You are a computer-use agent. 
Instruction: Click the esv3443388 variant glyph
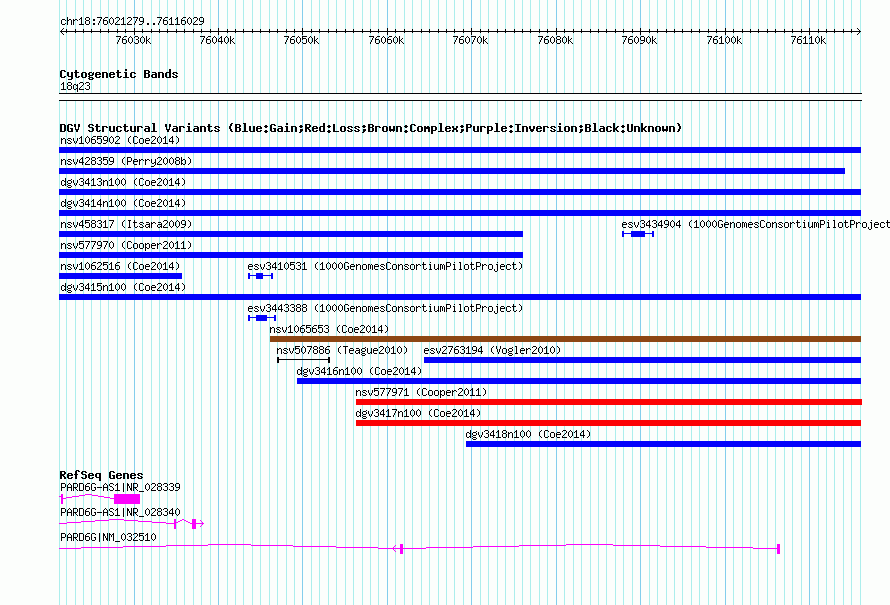pos(262,318)
